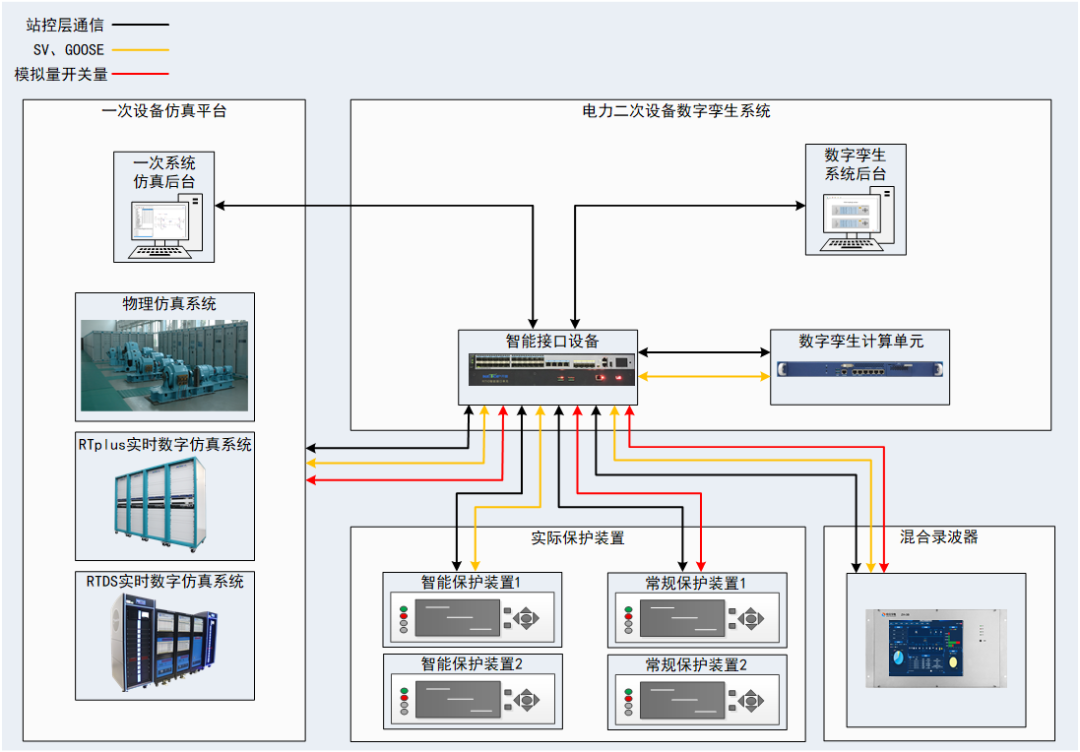Screen dimensions: 1080x752
Task: Click the black 站控层通信 legend line
Action: [141, 25]
